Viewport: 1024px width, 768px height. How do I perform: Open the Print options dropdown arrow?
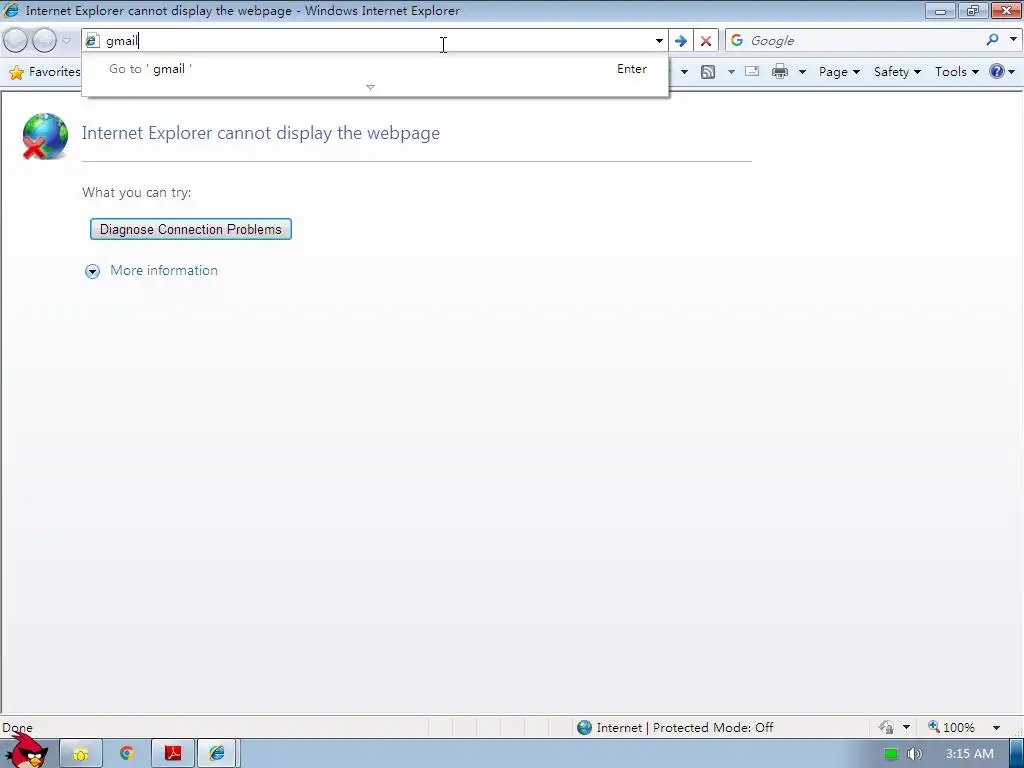point(802,72)
